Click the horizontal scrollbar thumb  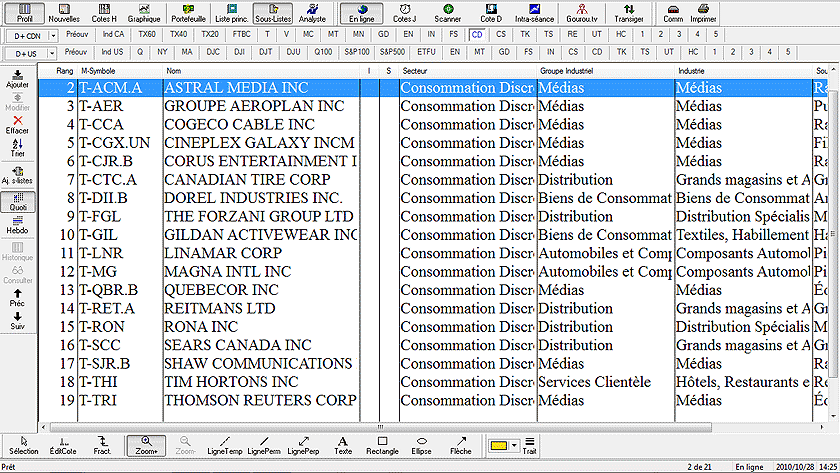(x=380, y=427)
